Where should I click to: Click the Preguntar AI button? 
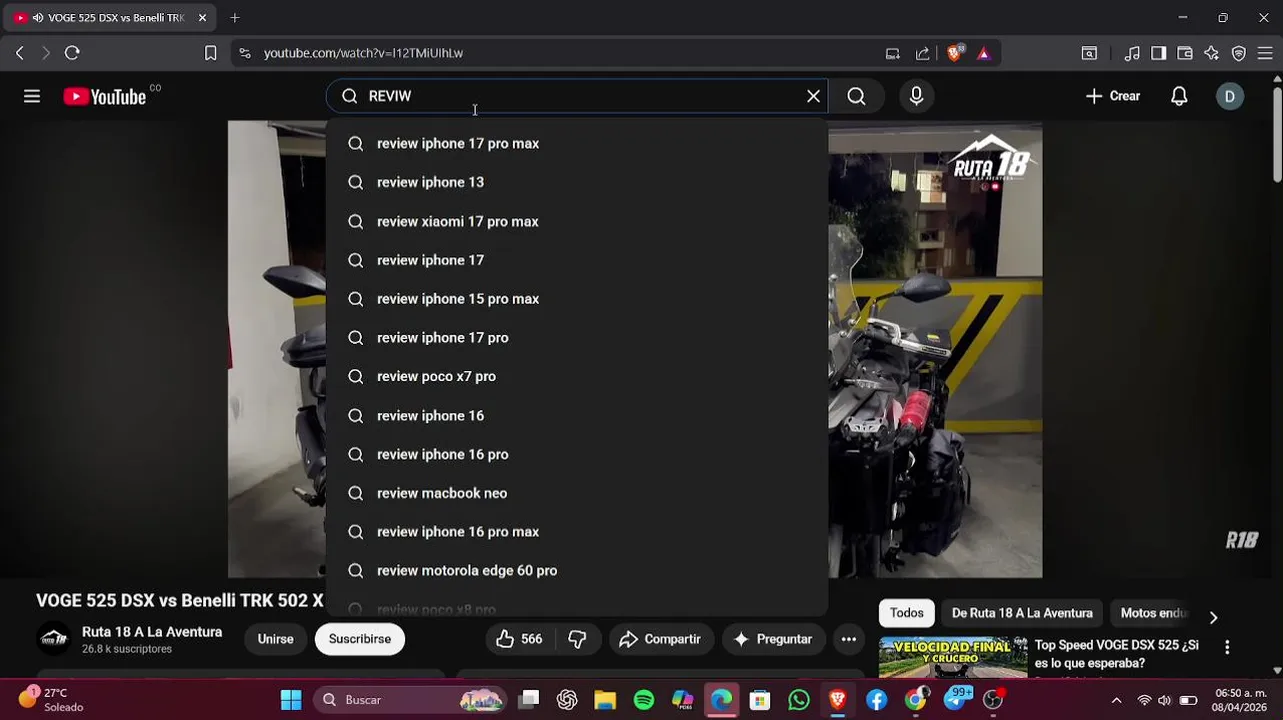pos(773,639)
